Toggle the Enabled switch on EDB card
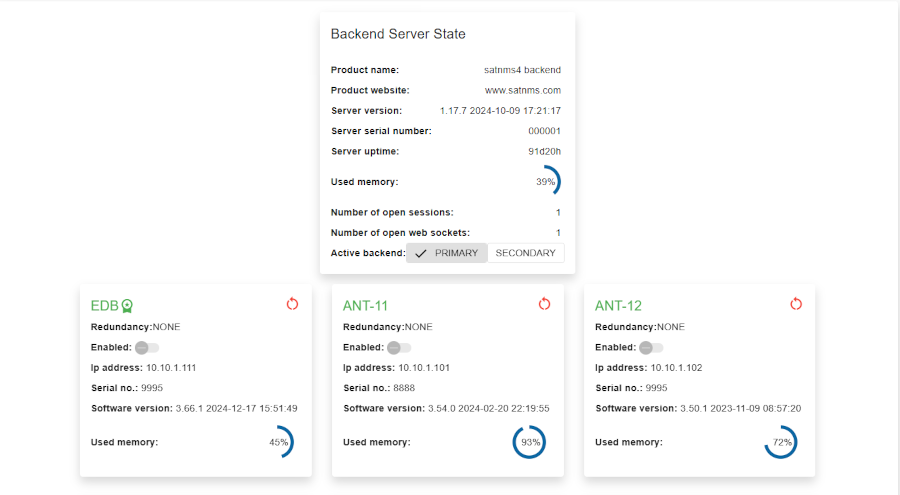Image resolution: width=900 pixels, height=495 pixels. [147, 347]
